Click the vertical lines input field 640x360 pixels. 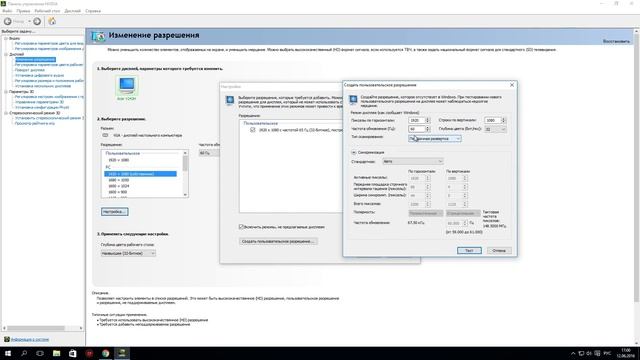click(x=492, y=120)
